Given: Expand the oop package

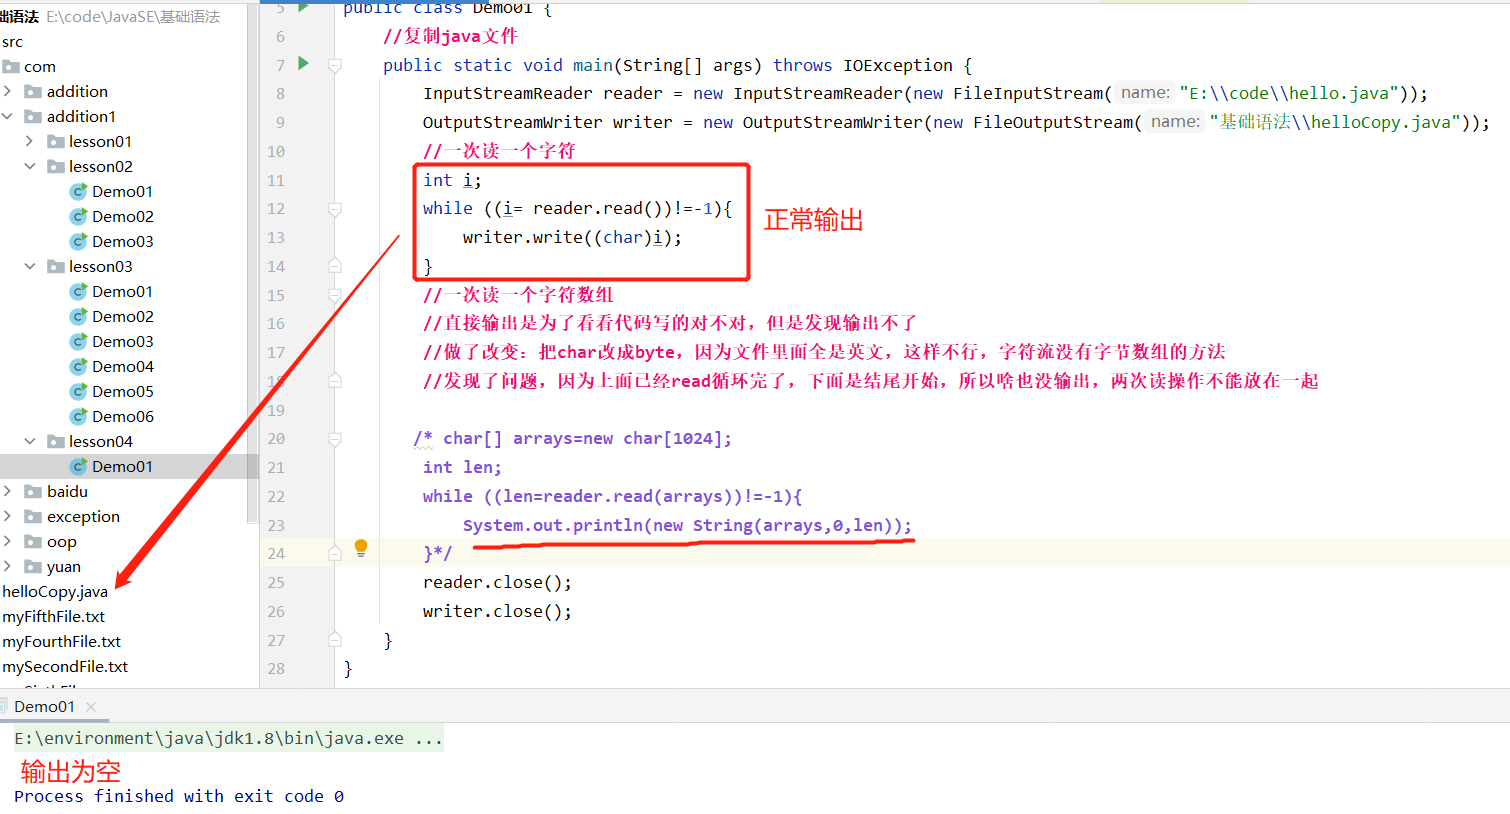Looking at the screenshot, I should (x=8, y=541).
